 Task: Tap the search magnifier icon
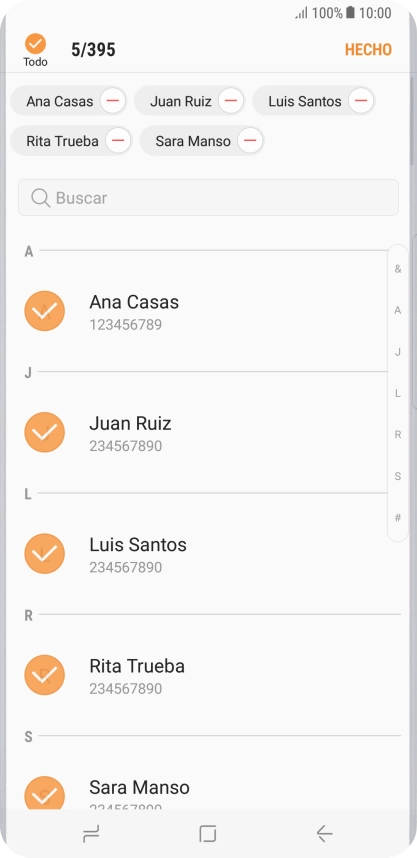(40, 198)
